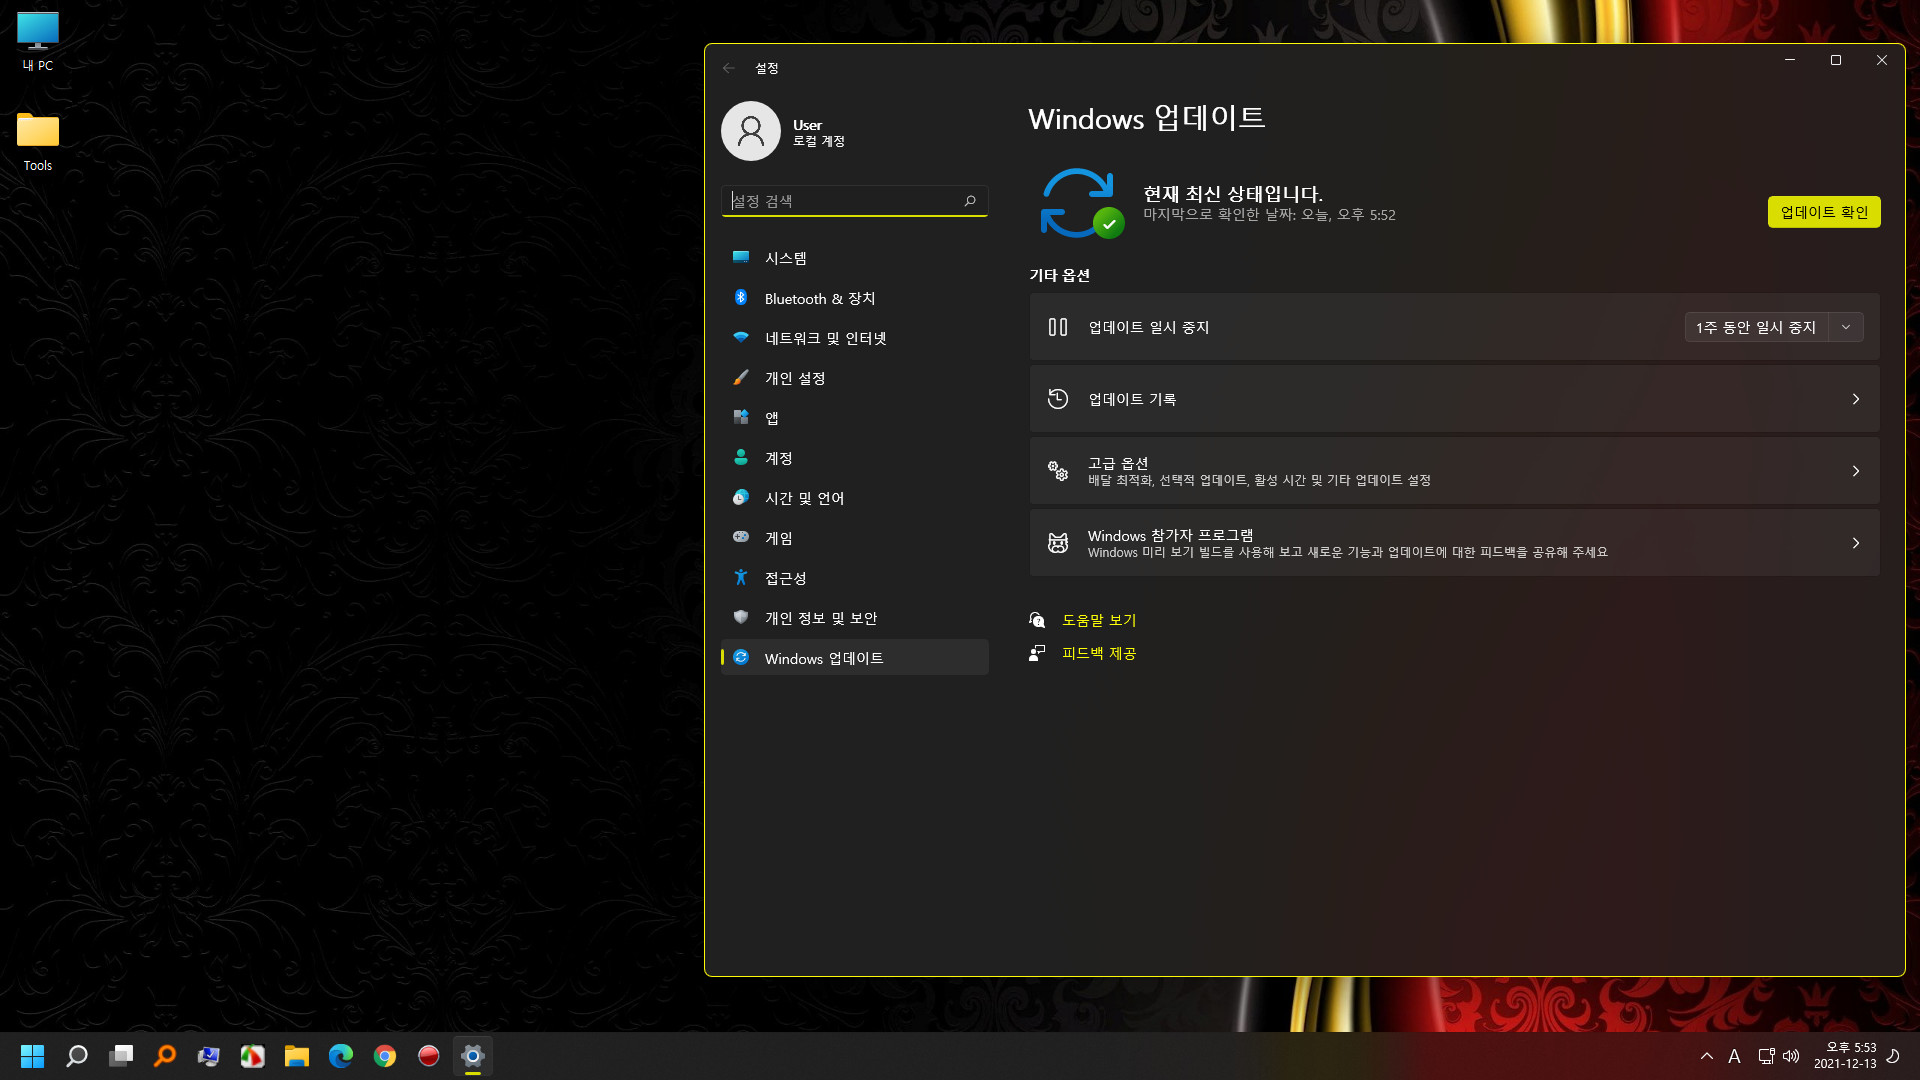1920x1080 pixels.
Task: Click the Settings gear on taskbar
Action: point(473,1056)
